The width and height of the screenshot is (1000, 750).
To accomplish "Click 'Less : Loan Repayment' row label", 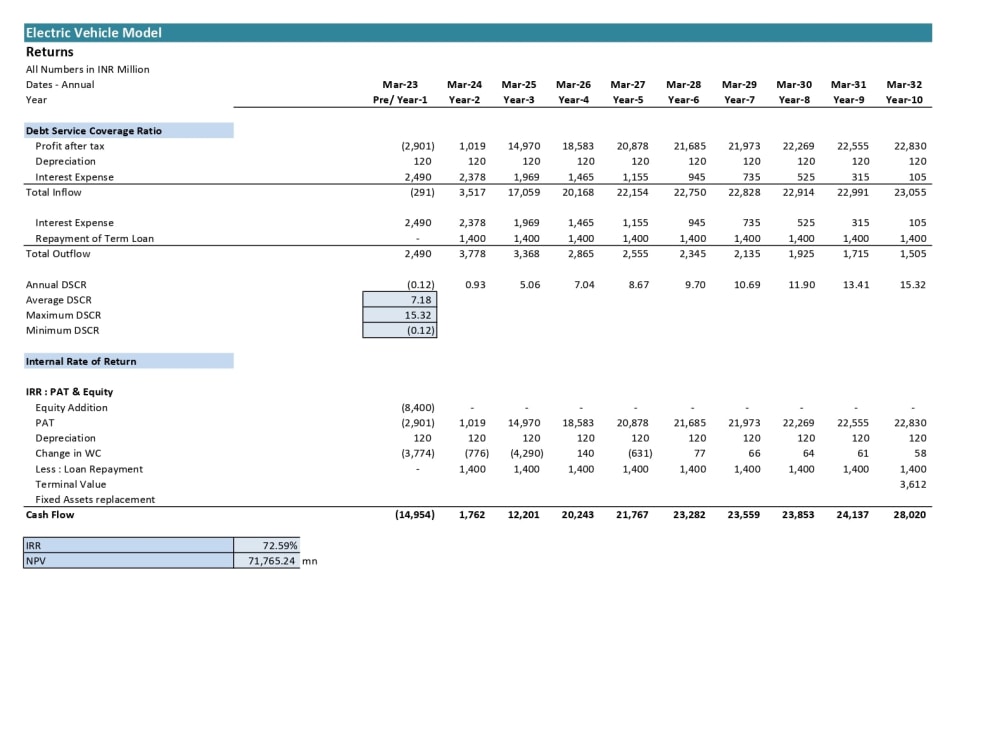I will tap(89, 469).
